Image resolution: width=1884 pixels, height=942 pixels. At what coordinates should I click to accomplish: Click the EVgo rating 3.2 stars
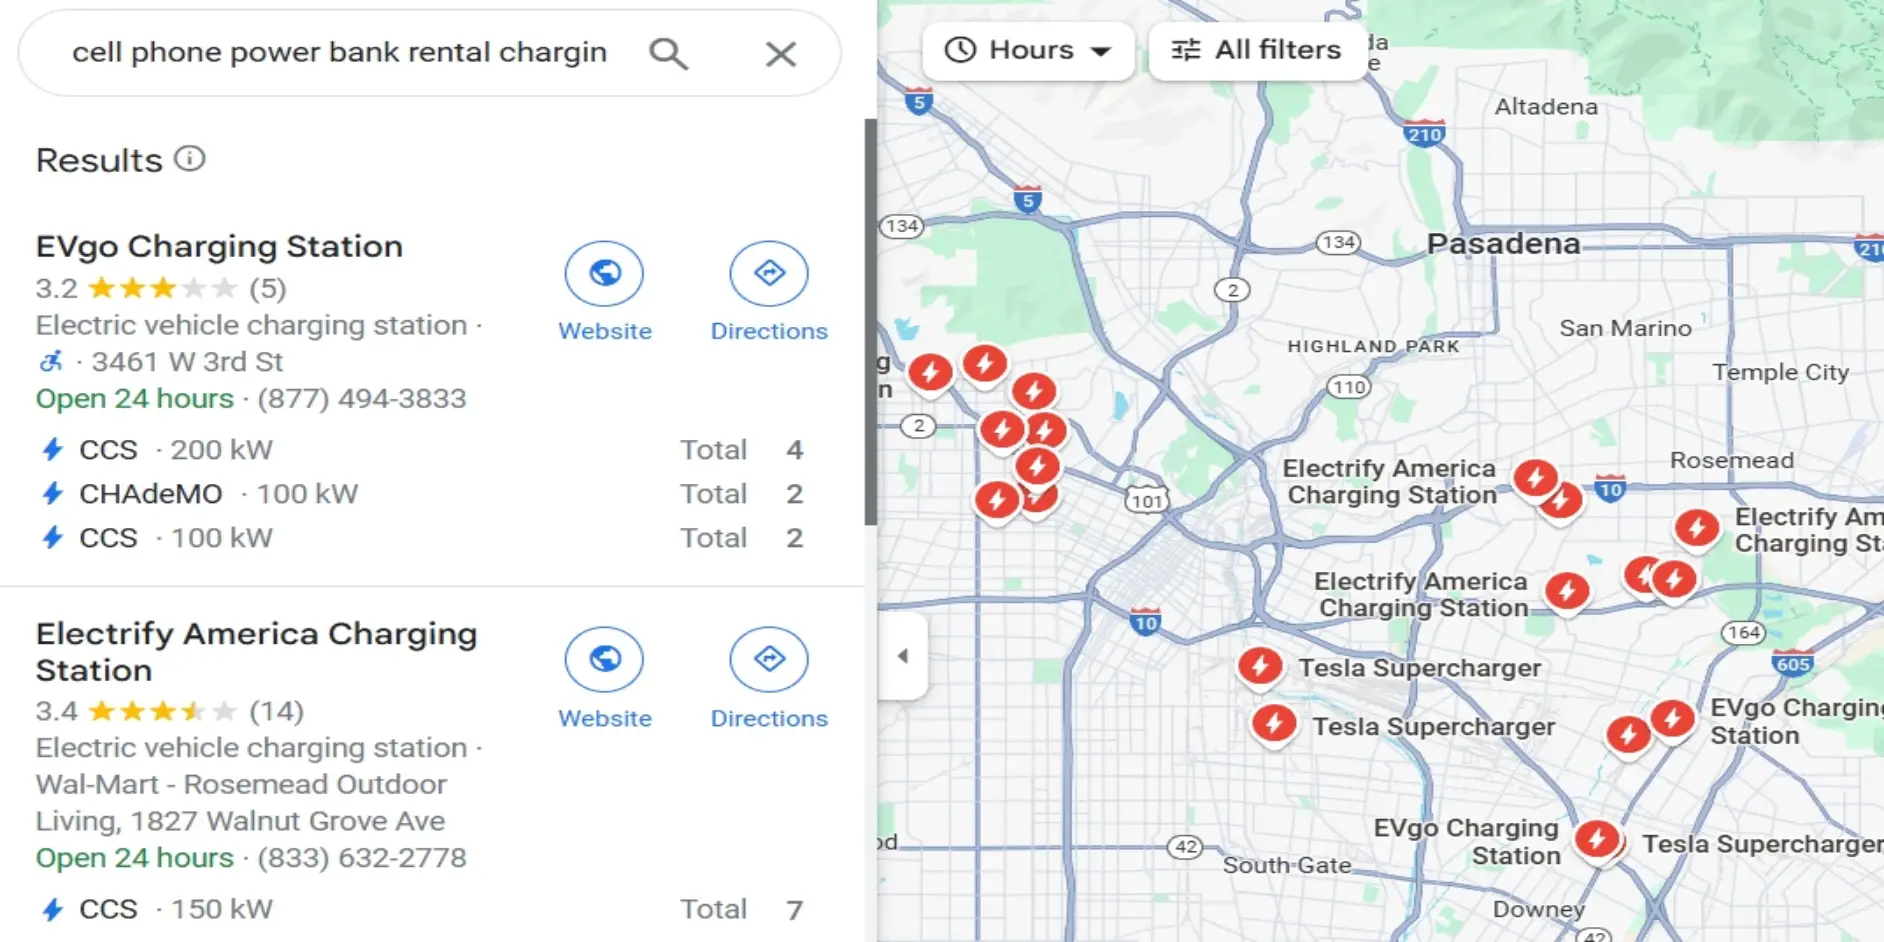pyautogui.click(x=137, y=288)
